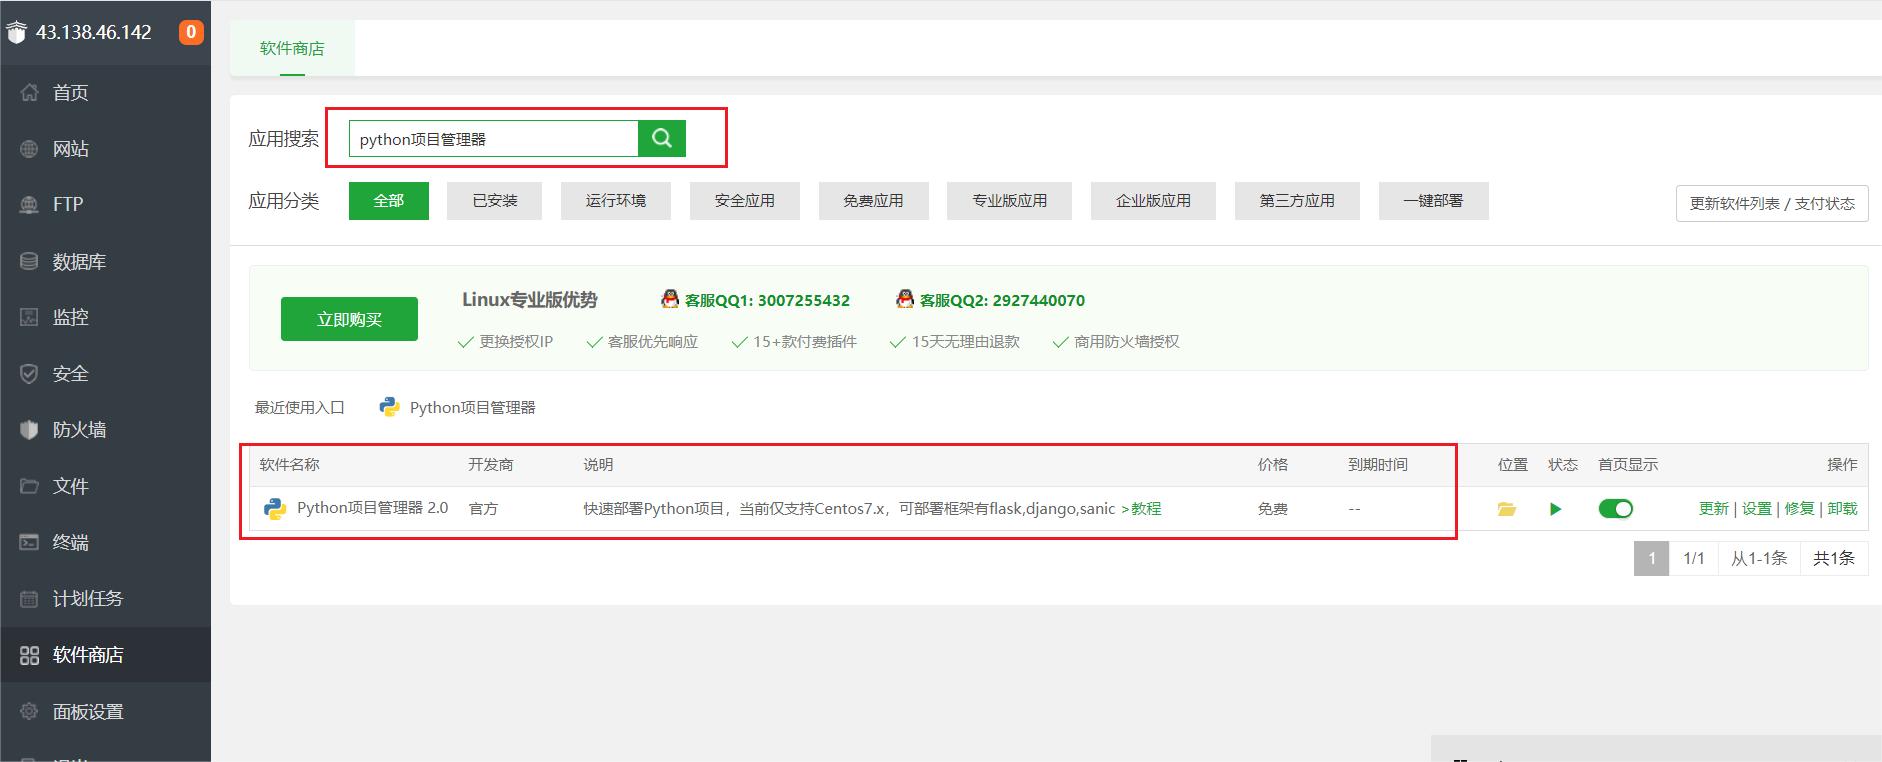Filter by 第三方应用 category
The height and width of the screenshot is (762, 1882).
1297,201
